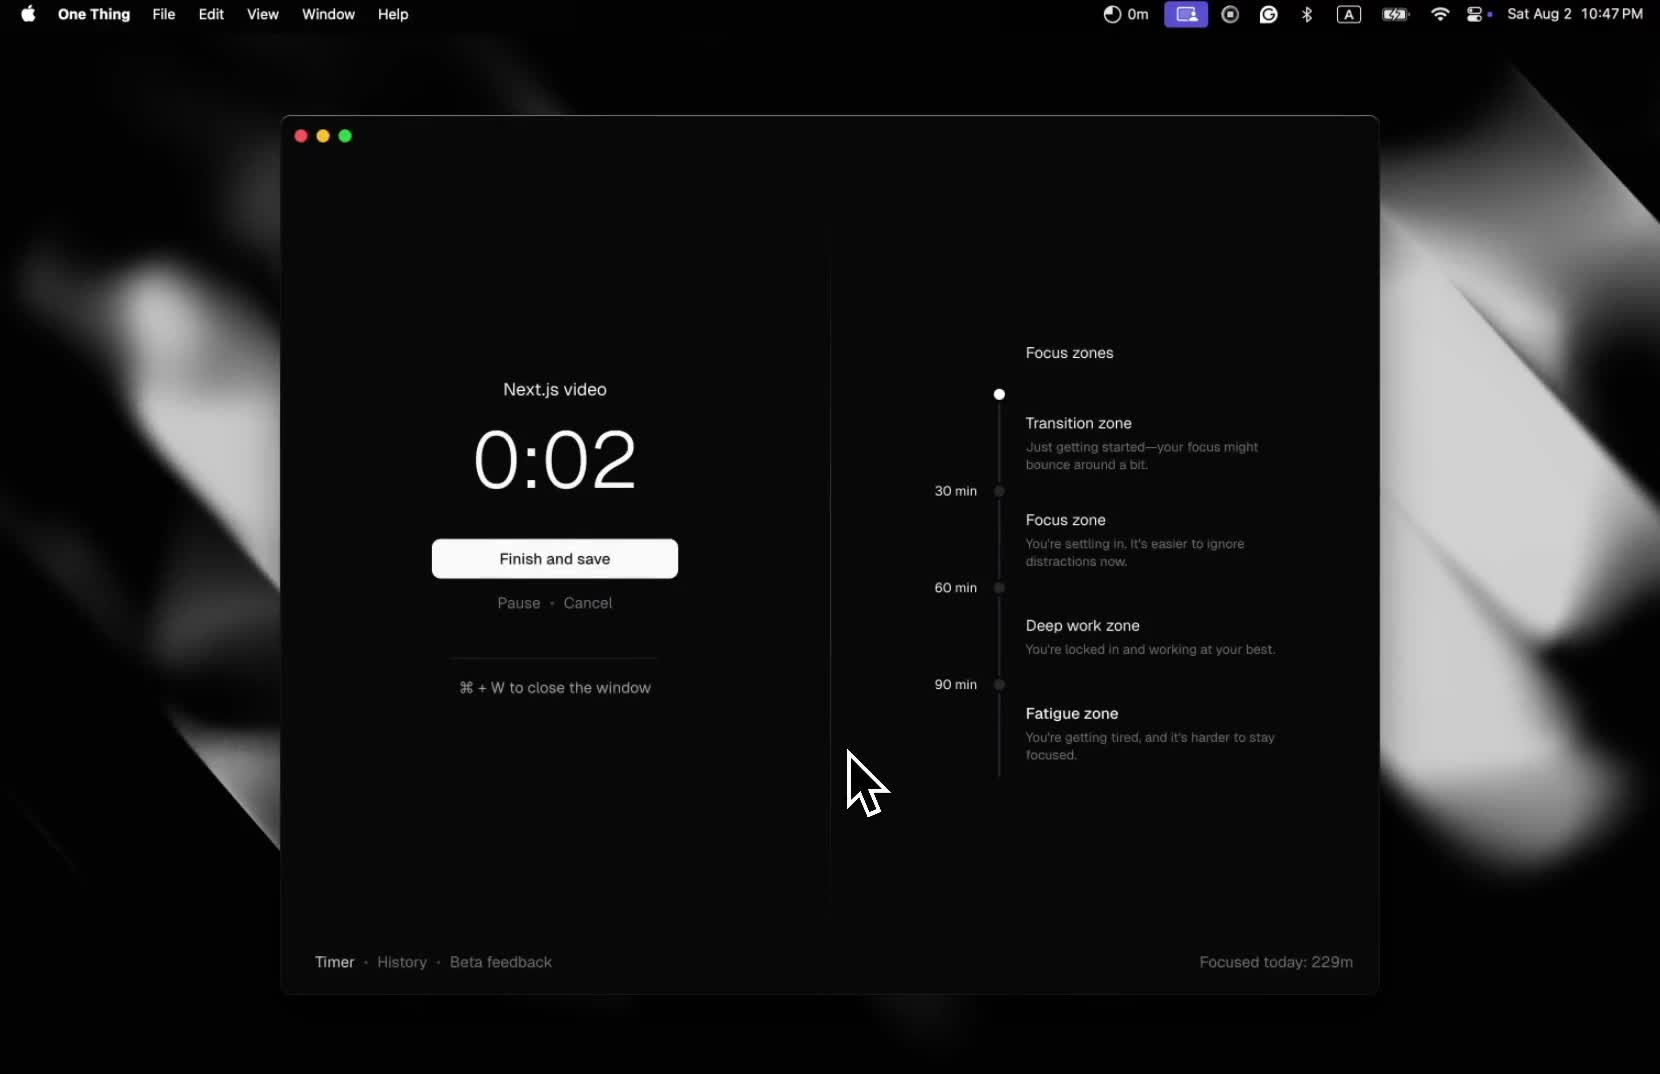The height and width of the screenshot is (1074, 1660).
Task: Click the Next.js video task title
Action: pyautogui.click(x=555, y=390)
